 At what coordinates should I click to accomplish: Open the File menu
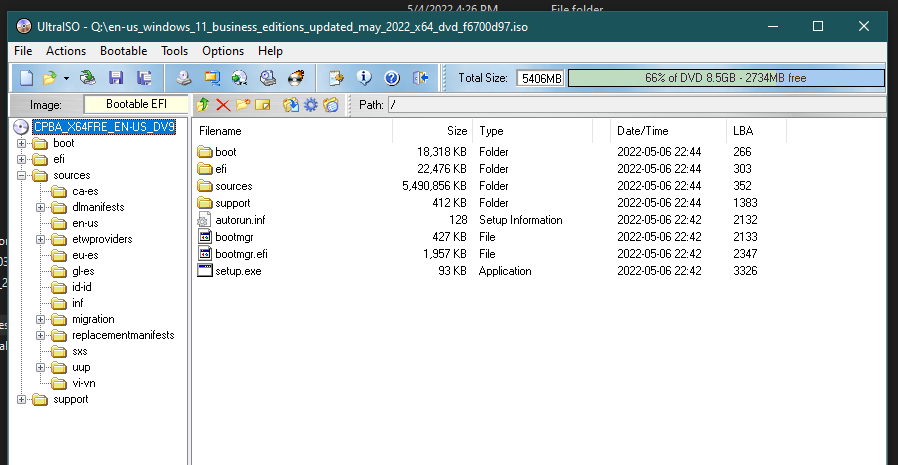pyautogui.click(x=23, y=51)
